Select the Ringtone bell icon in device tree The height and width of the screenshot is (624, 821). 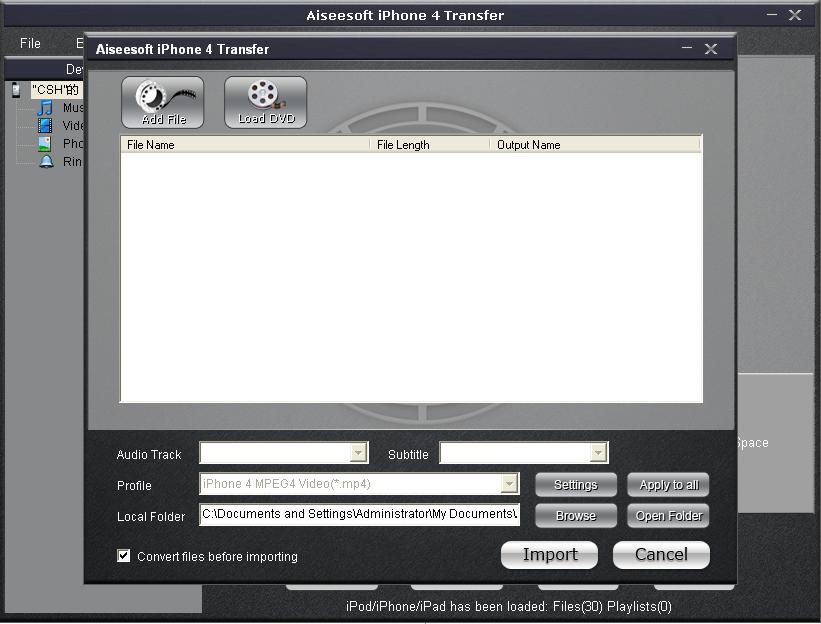coord(47,161)
